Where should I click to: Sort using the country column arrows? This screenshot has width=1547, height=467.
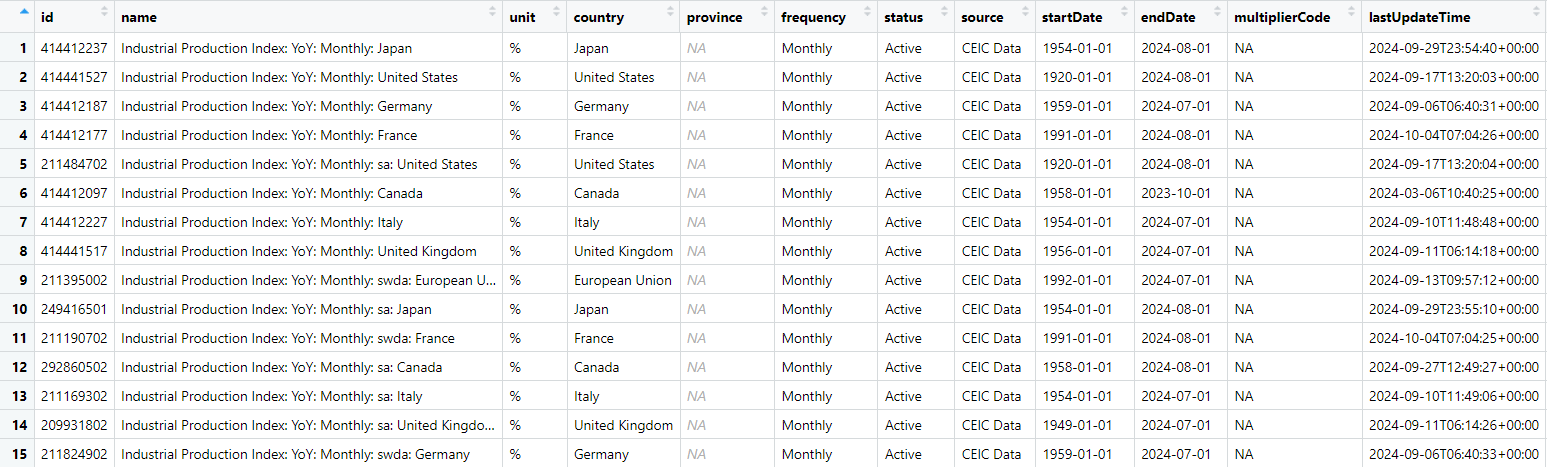coord(670,12)
